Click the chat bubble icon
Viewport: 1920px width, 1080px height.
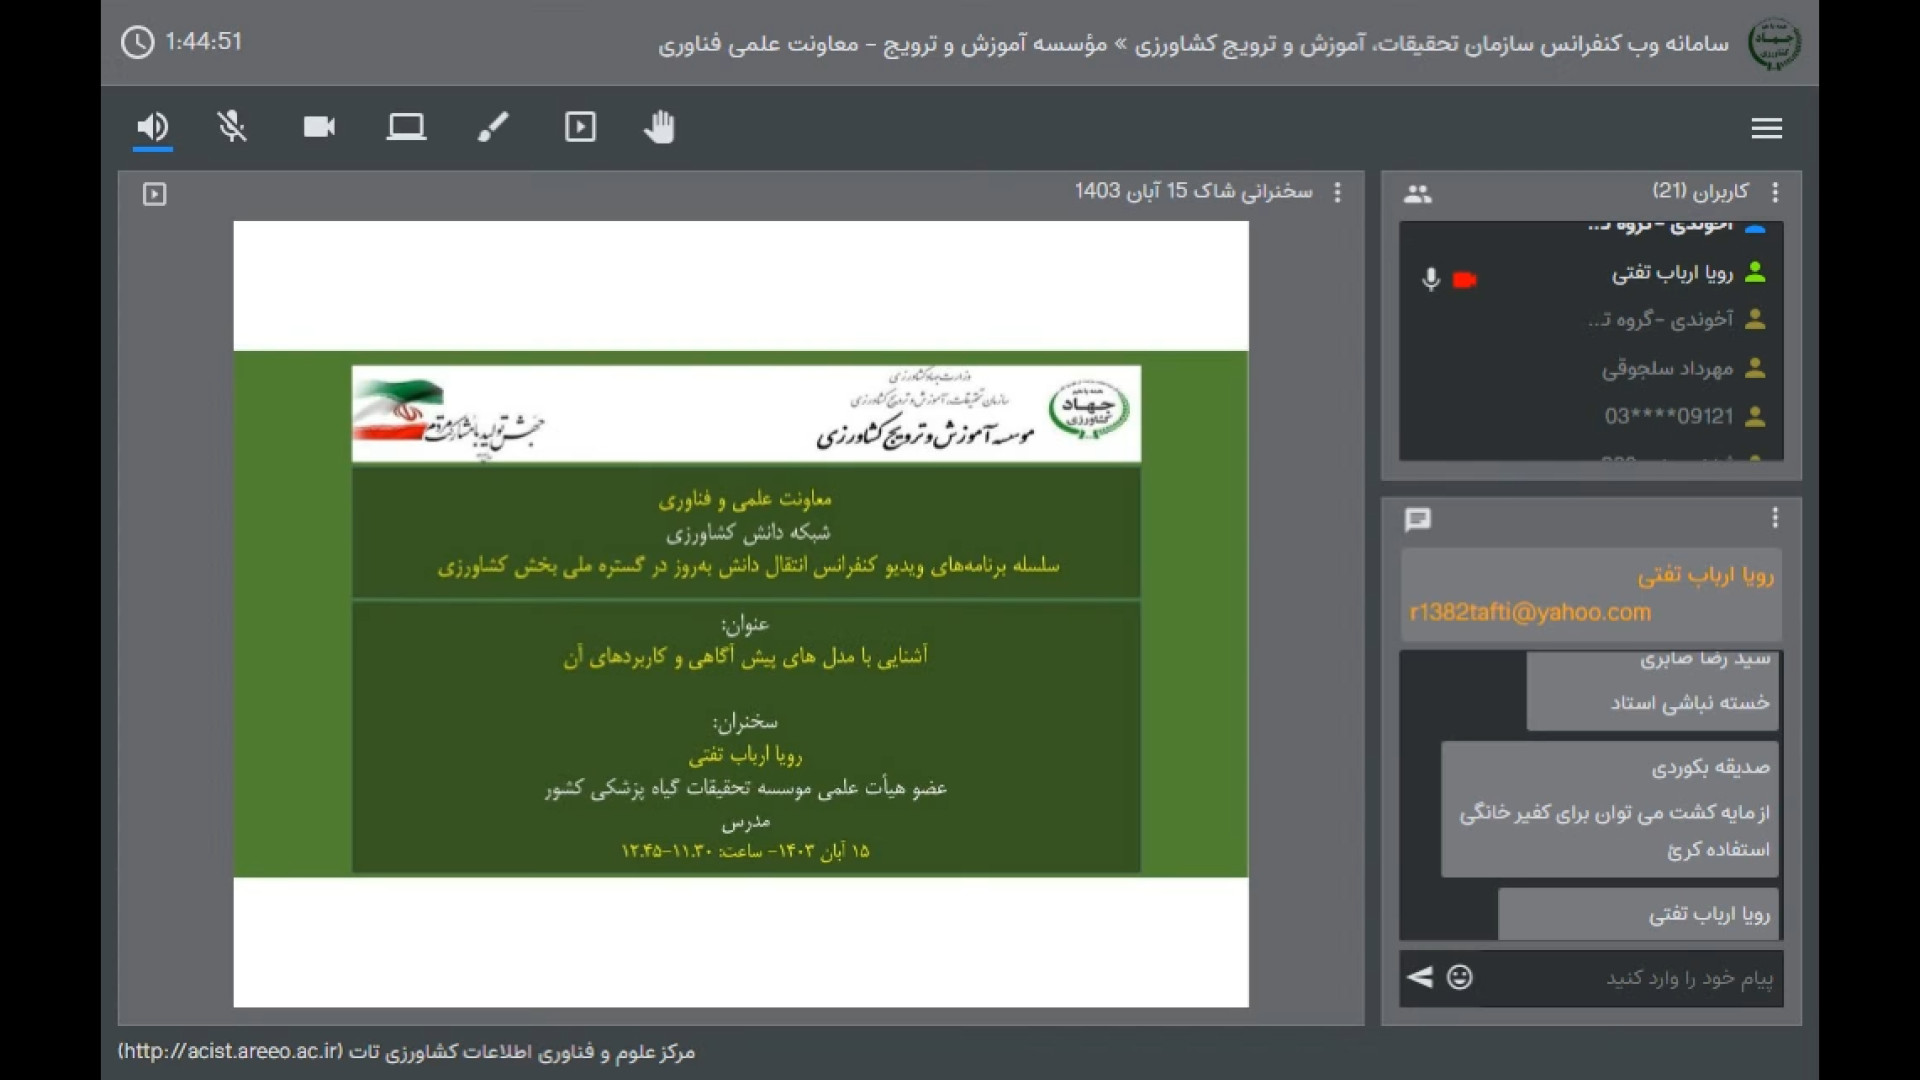coord(1417,520)
